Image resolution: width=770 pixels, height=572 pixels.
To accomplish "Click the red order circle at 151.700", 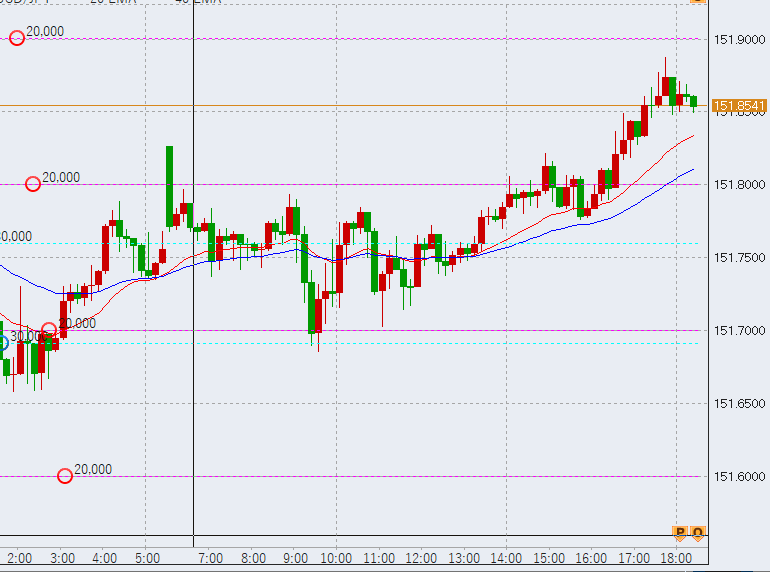I will (49, 330).
